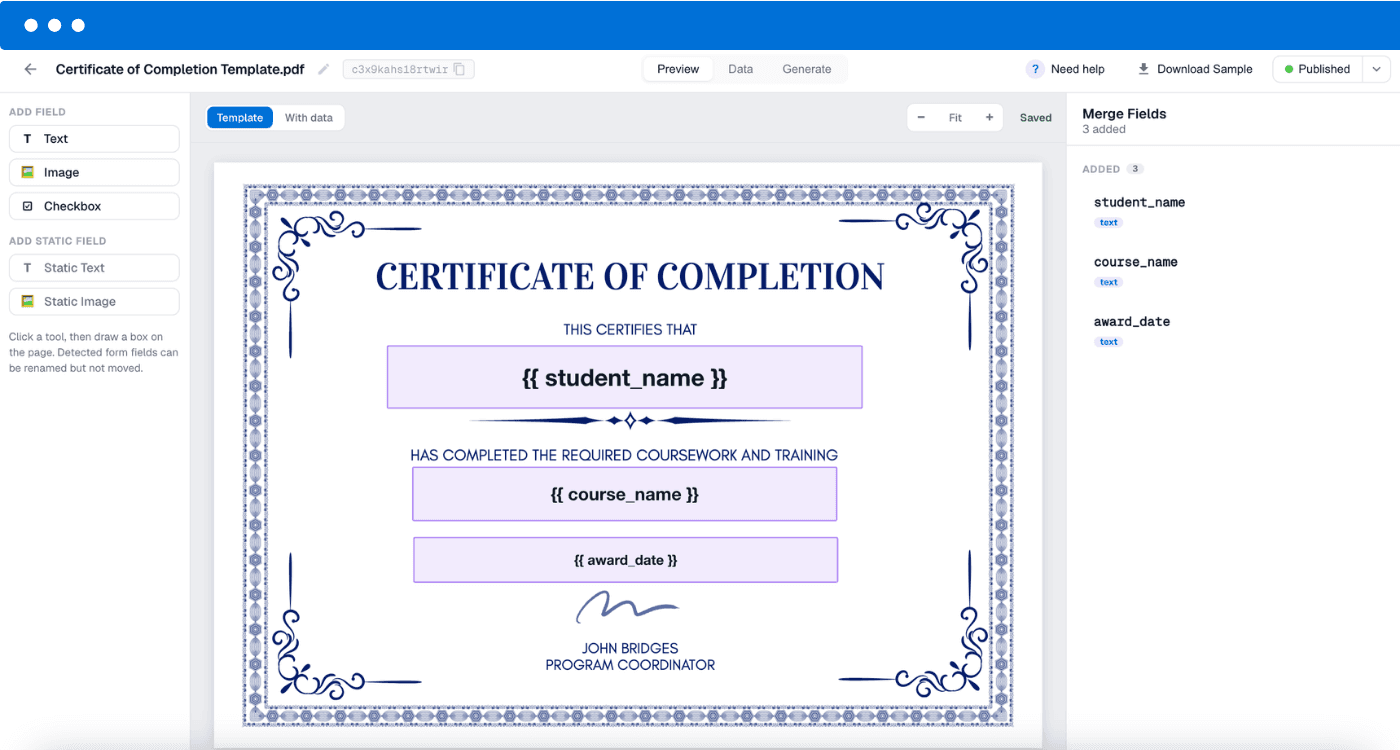
Task: Select student_name in the Merge Fields list
Action: tap(1139, 202)
